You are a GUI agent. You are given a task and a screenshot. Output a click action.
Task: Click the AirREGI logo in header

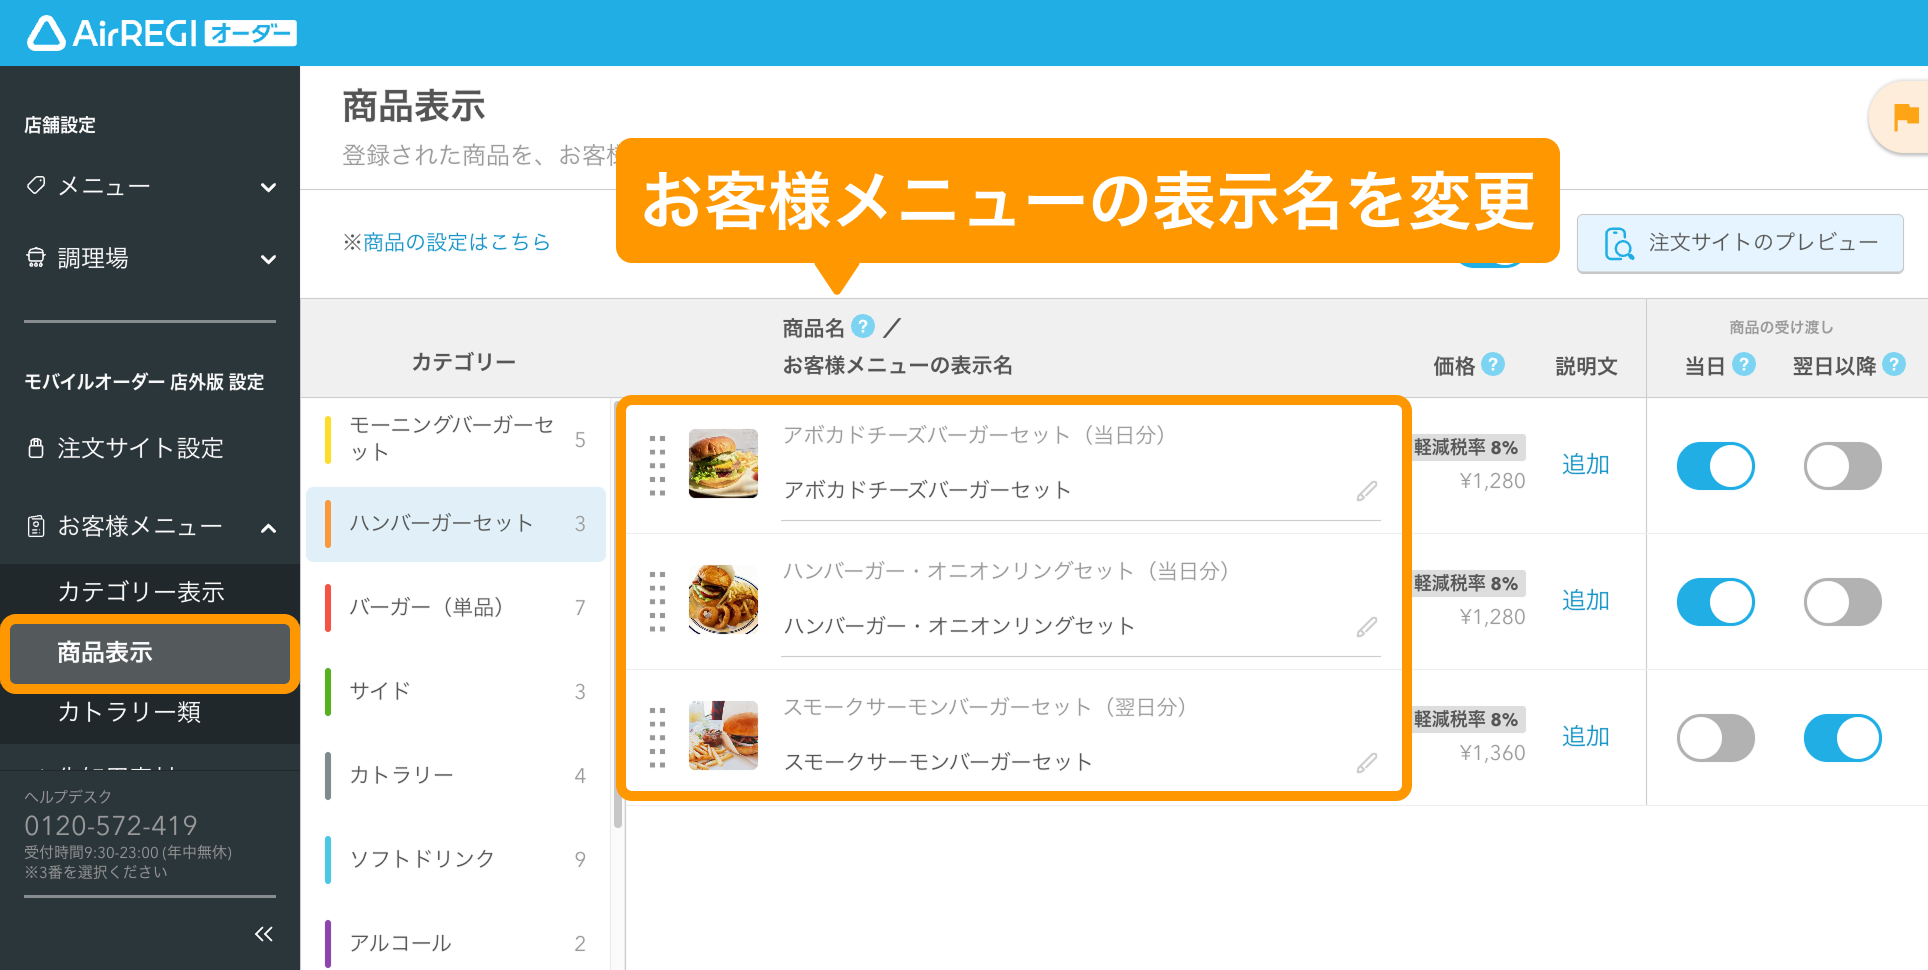[162, 33]
